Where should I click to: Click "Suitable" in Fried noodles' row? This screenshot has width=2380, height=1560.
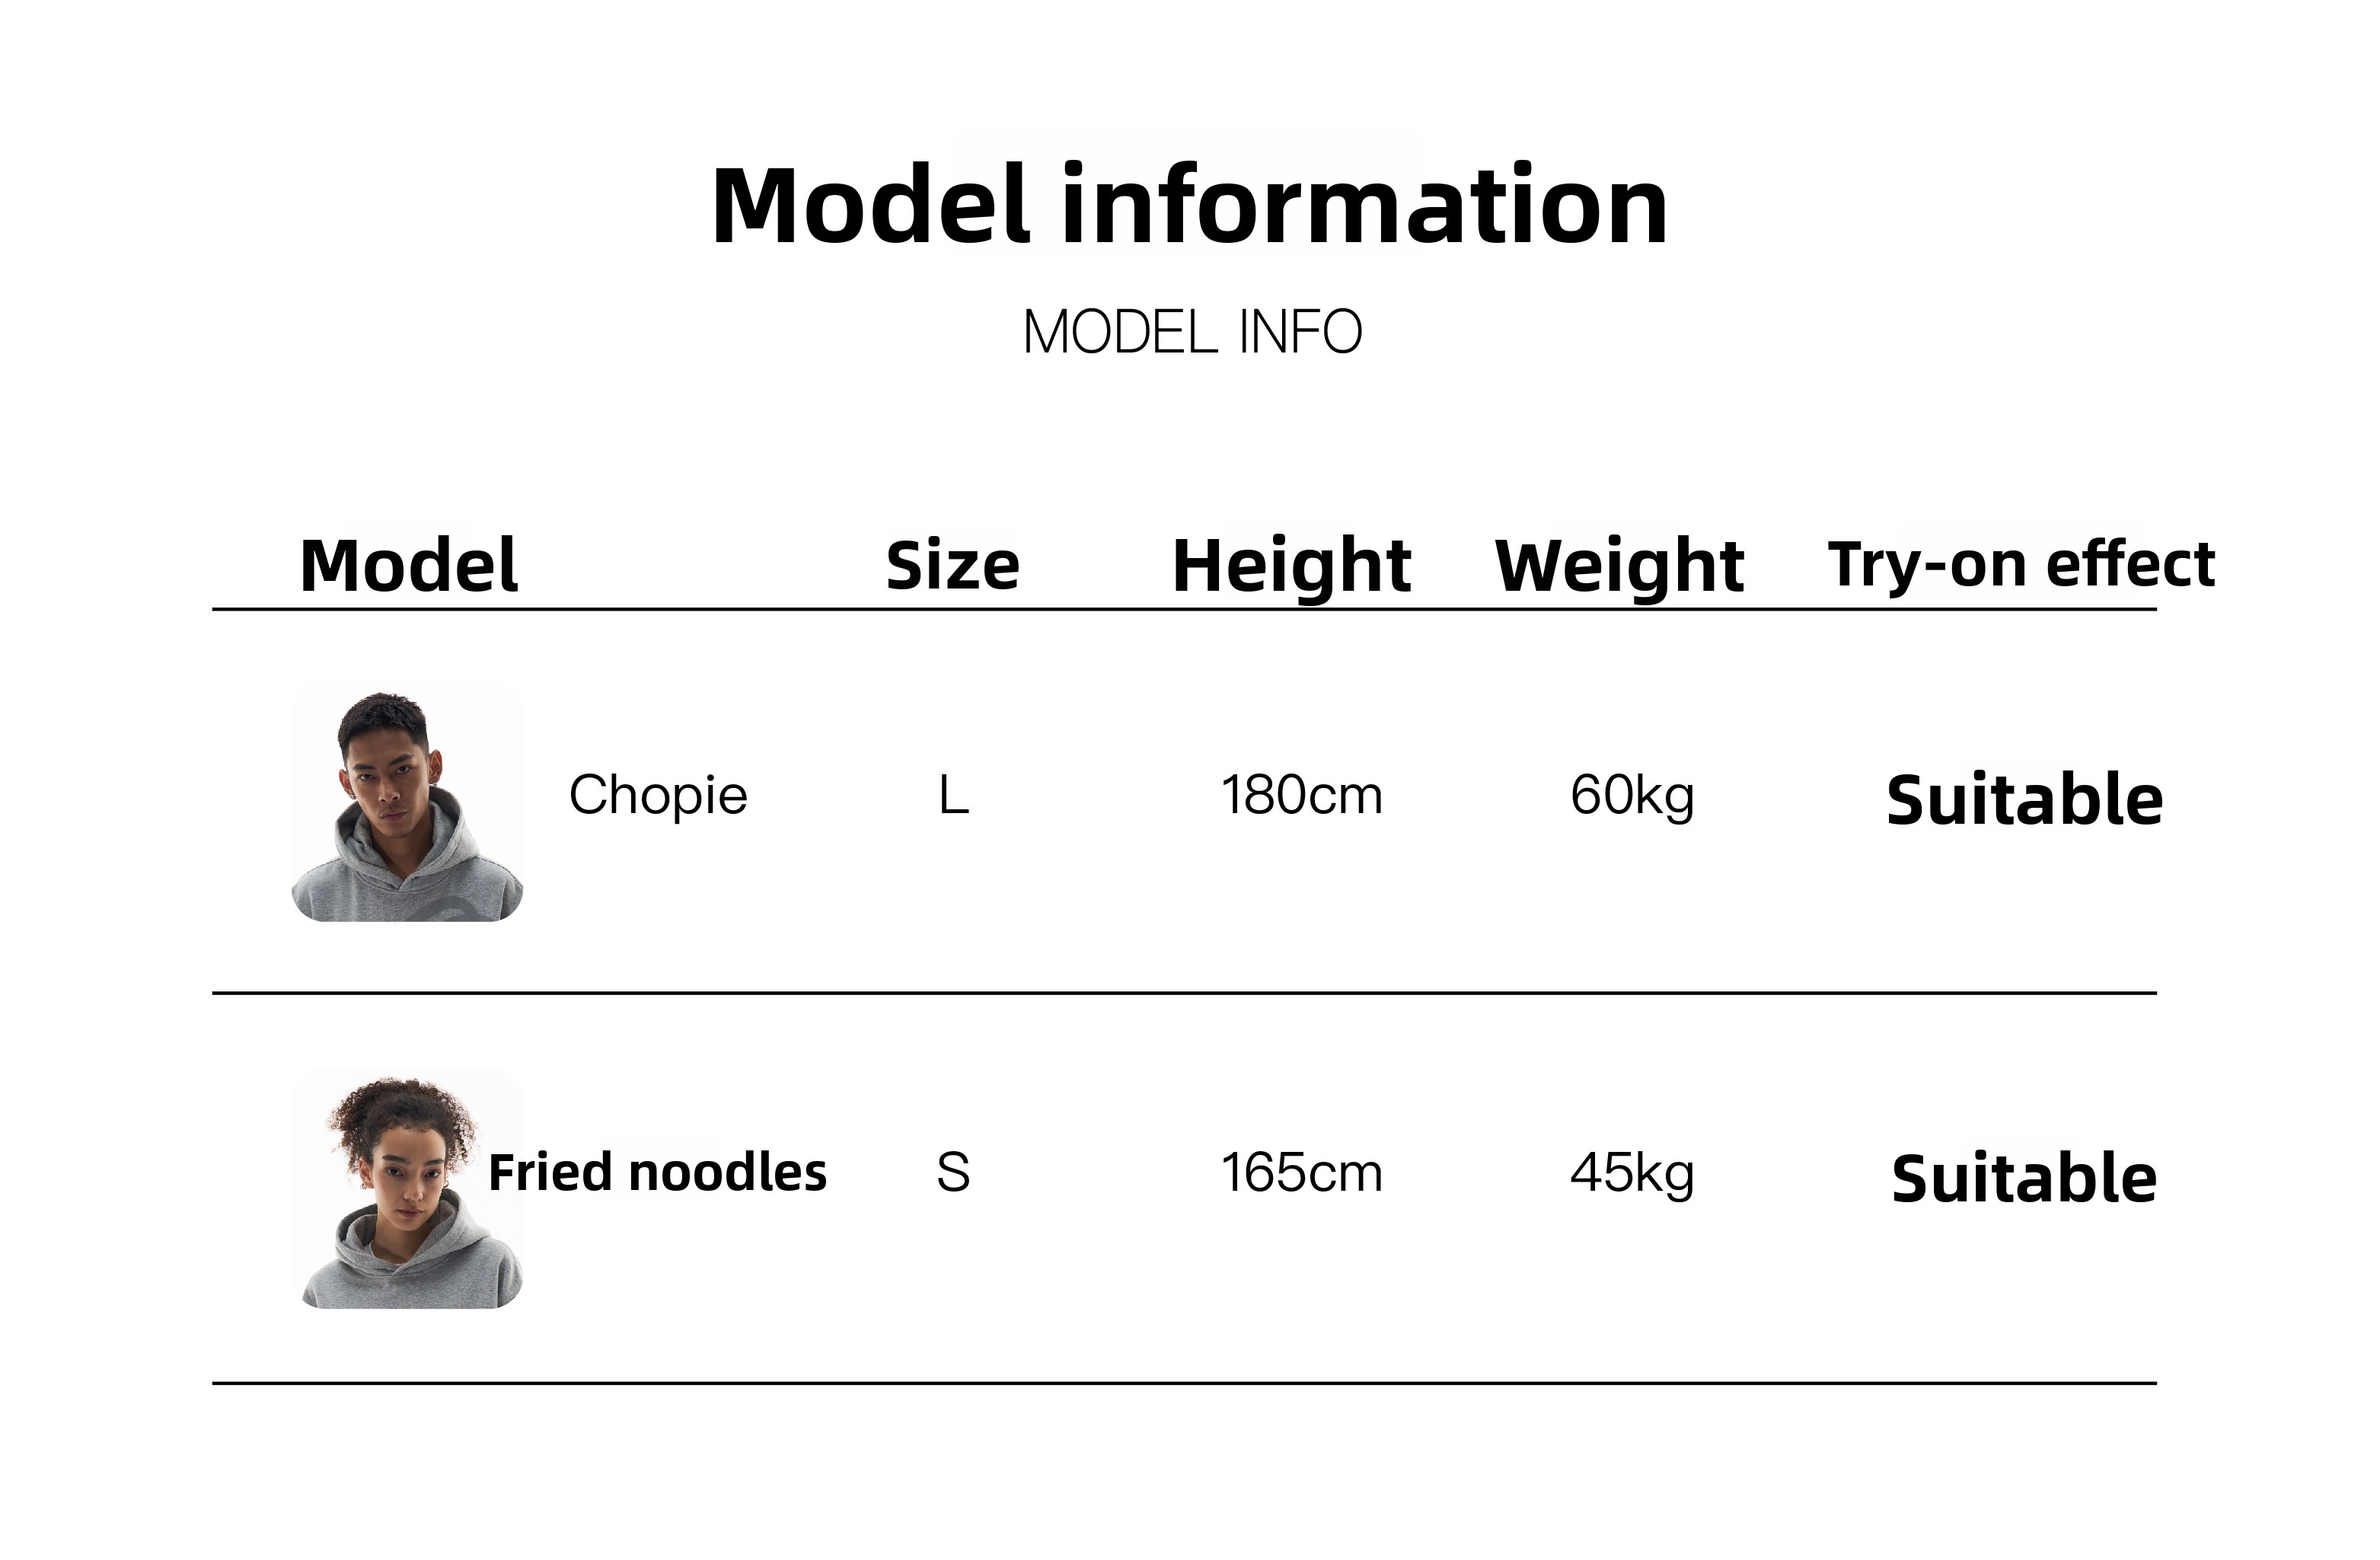click(x=2024, y=1178)
